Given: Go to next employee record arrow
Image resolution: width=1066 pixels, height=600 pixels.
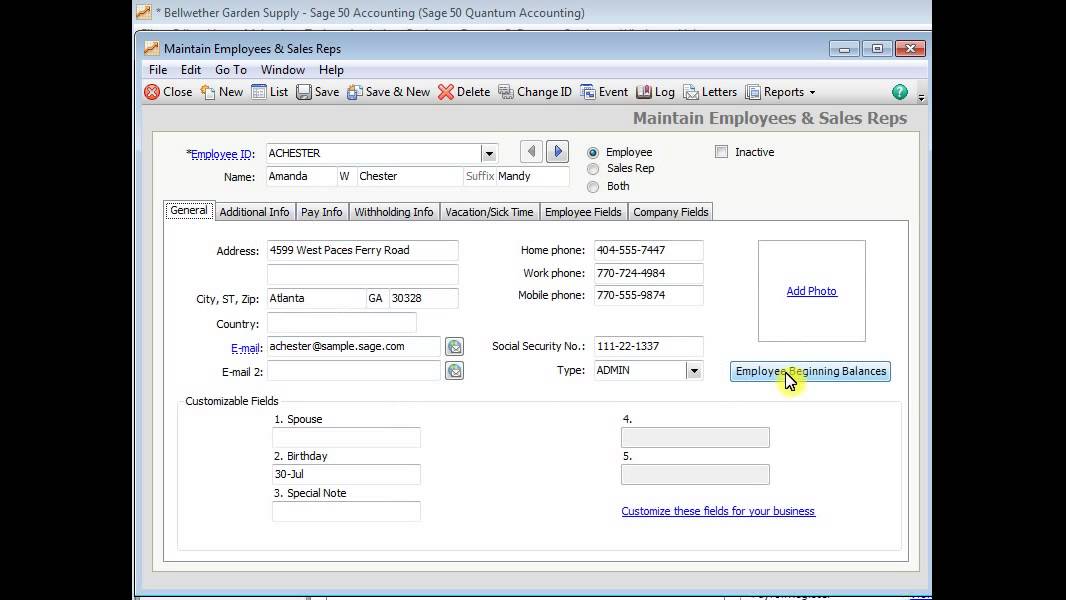Looking at the screenshot, I should [x=557, y=152].
